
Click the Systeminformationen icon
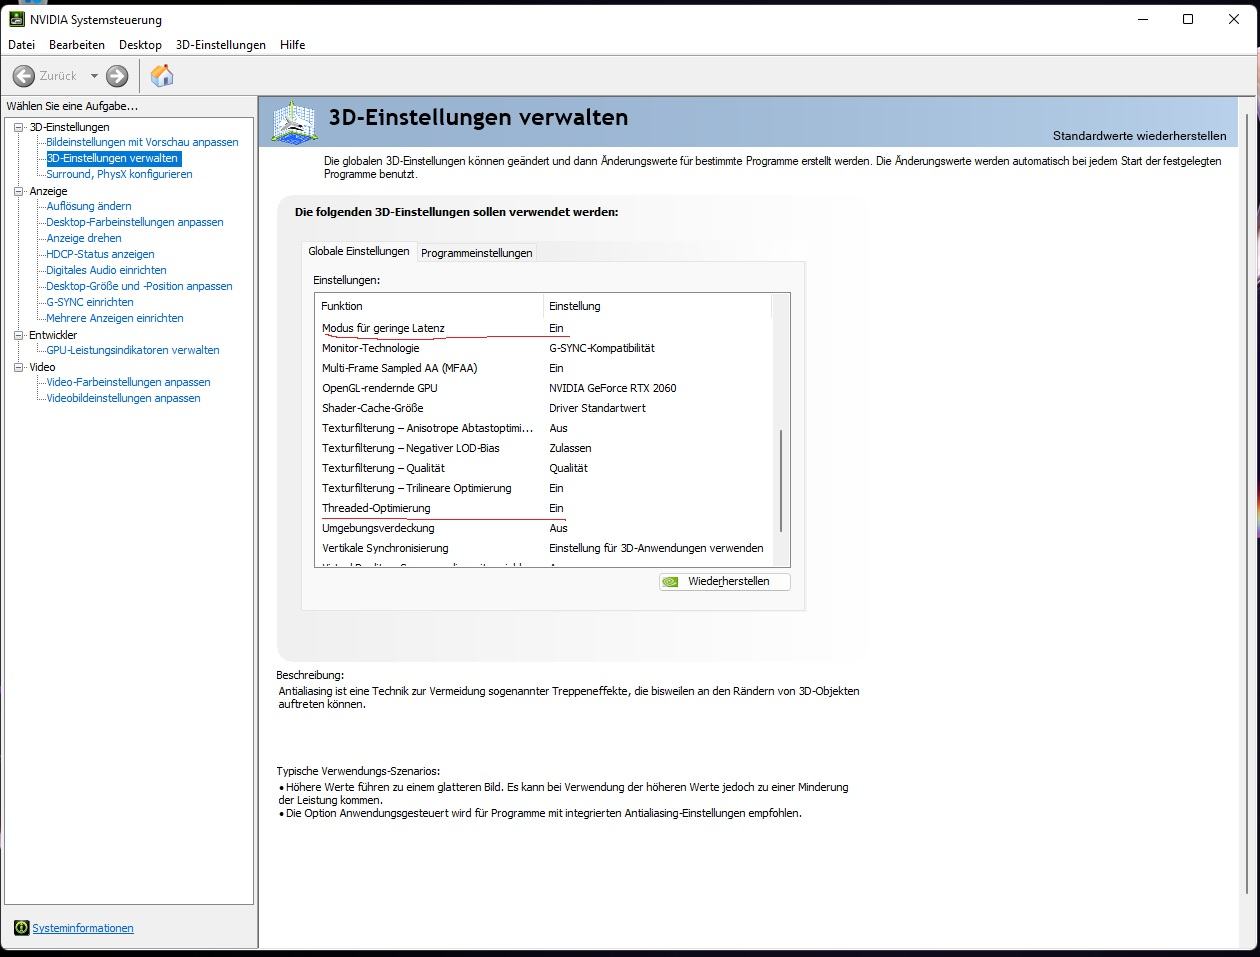tap(22, 928)
